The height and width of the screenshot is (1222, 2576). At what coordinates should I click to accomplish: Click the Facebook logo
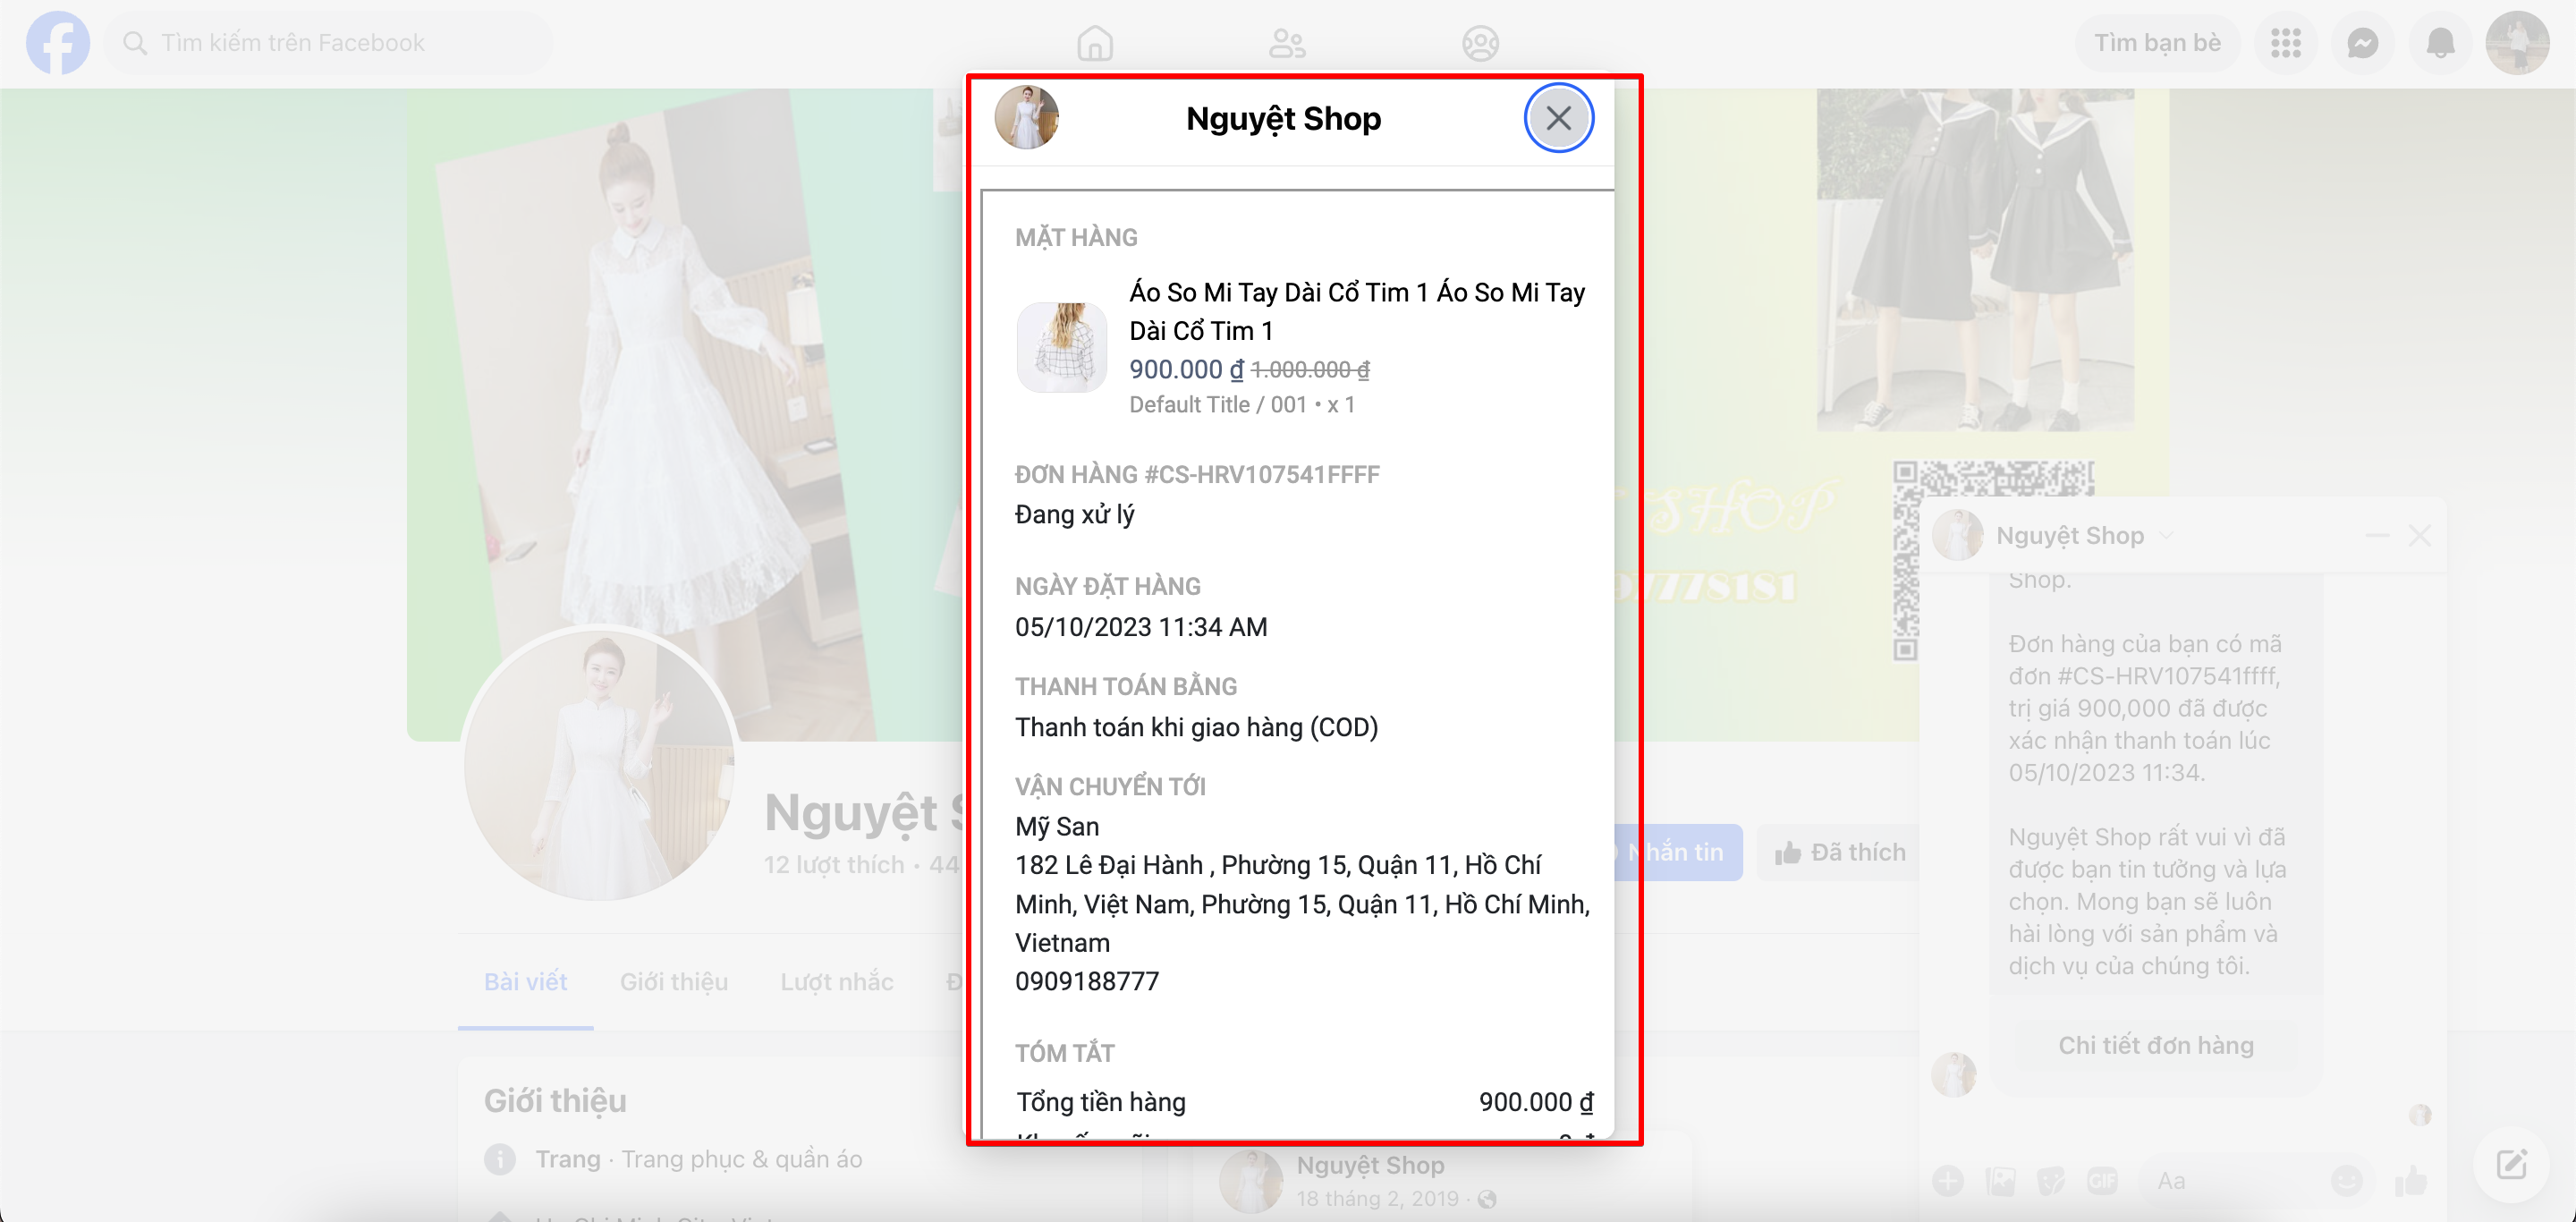point(58,43)
